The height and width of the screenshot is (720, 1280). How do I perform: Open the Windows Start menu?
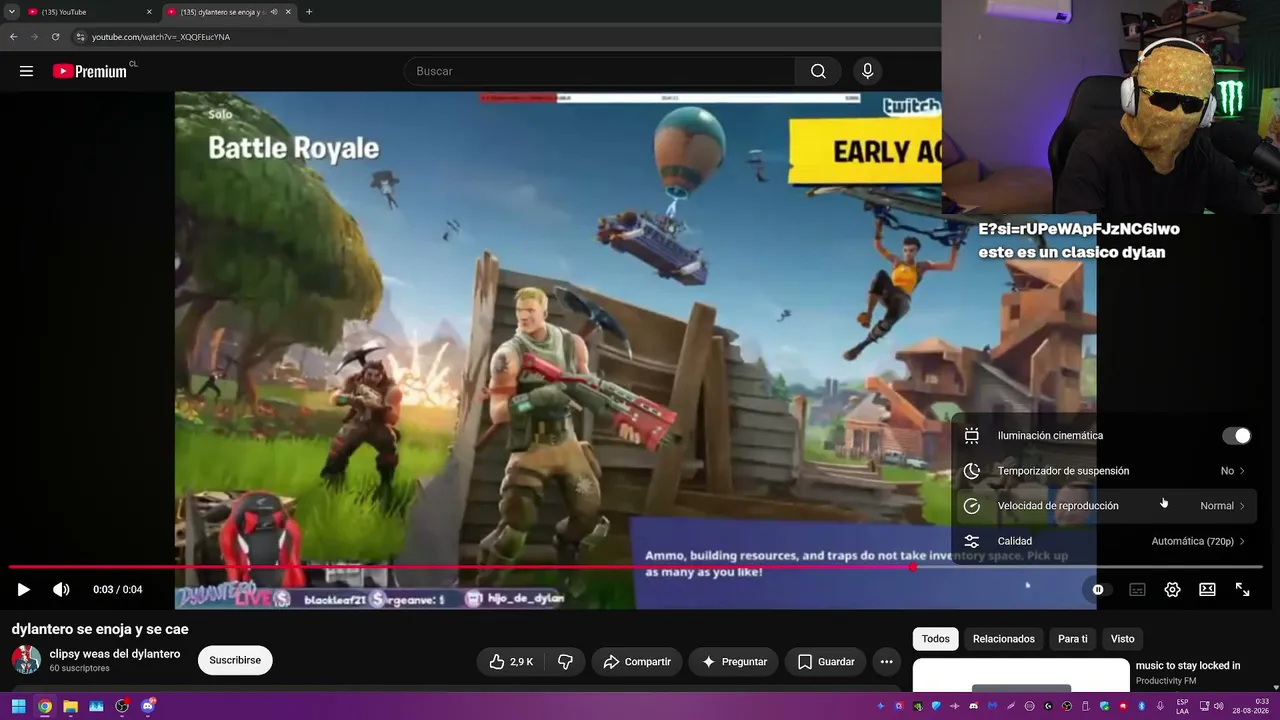(x=18, y=706)
